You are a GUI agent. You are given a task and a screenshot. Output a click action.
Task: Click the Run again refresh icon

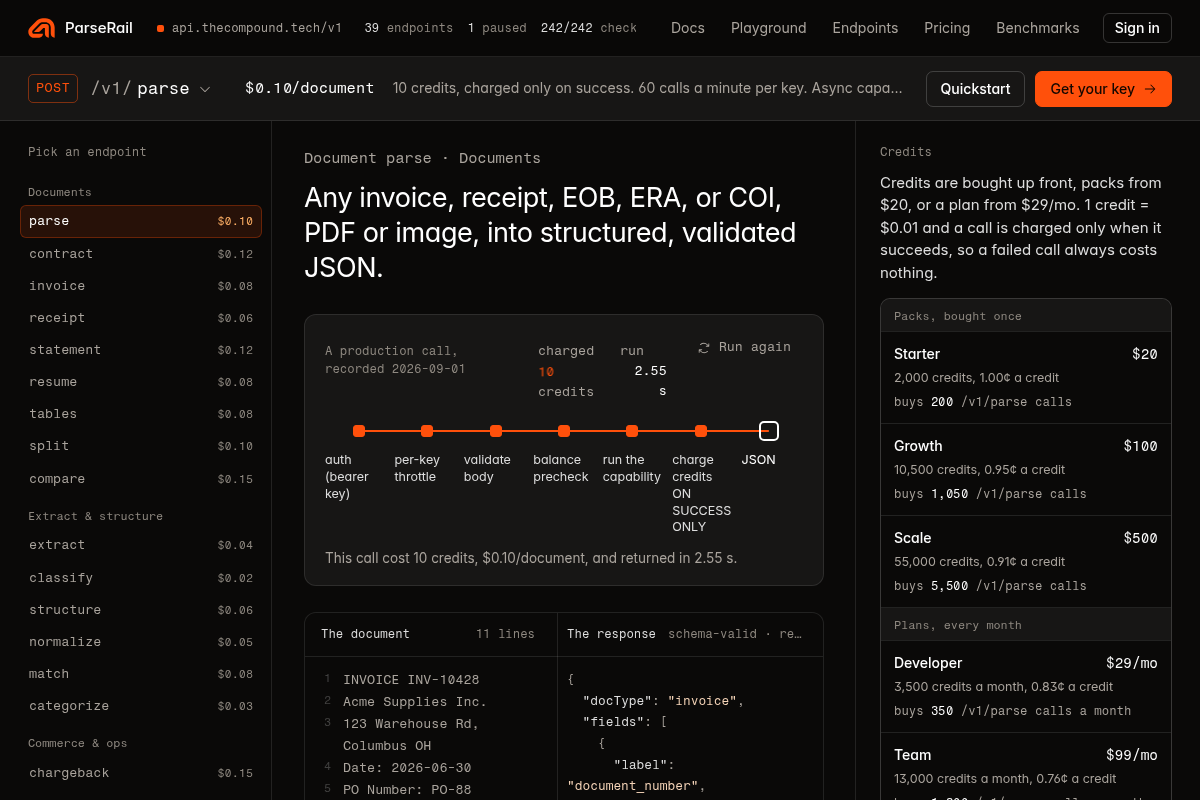704,347
